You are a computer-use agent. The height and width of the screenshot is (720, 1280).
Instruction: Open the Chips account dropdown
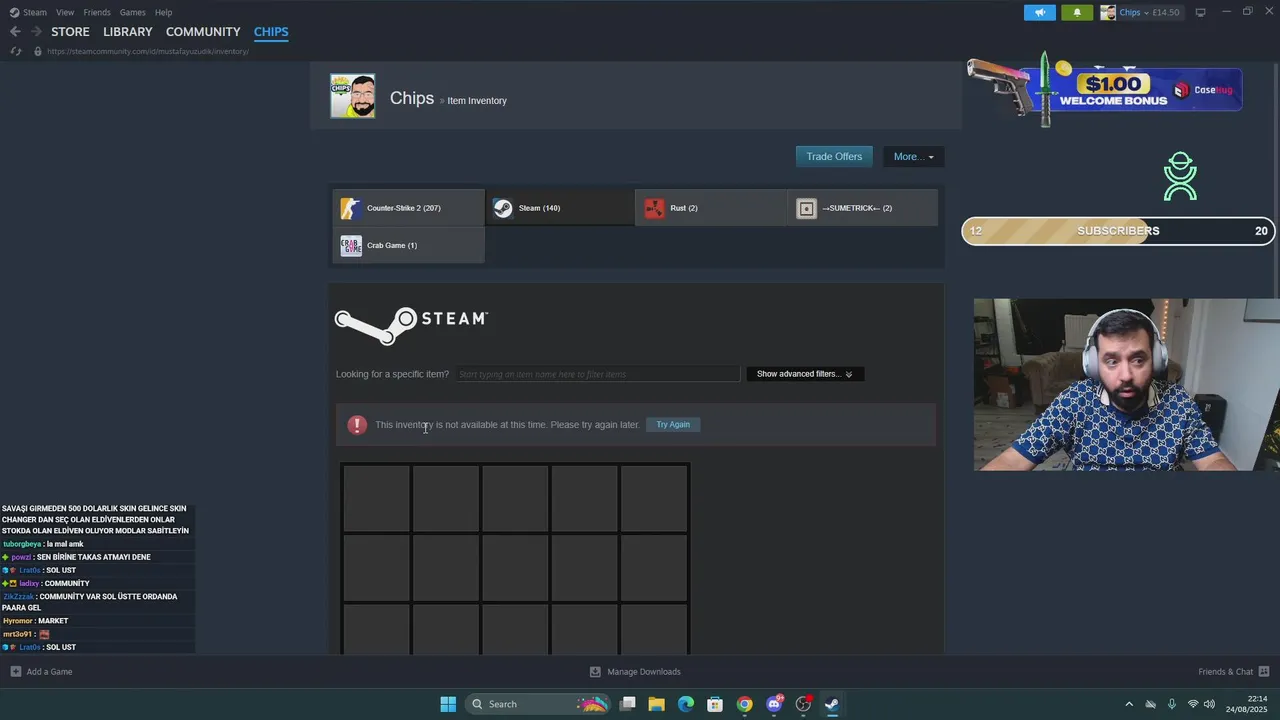pos(1141,12)
